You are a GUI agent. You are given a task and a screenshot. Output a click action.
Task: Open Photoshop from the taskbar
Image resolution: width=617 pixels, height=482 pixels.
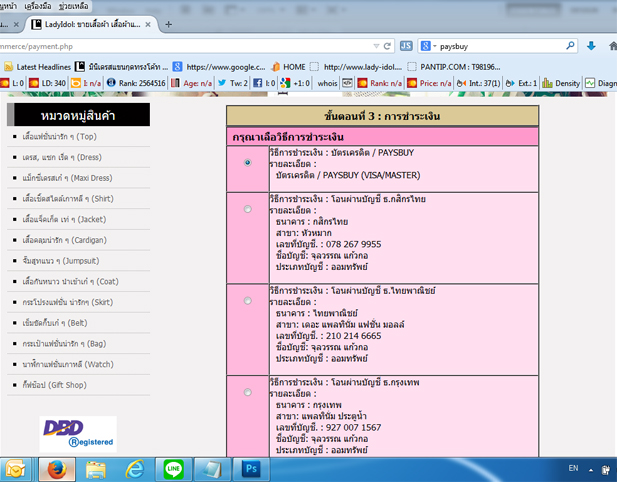pyautogui.click(x=251, y=469)
